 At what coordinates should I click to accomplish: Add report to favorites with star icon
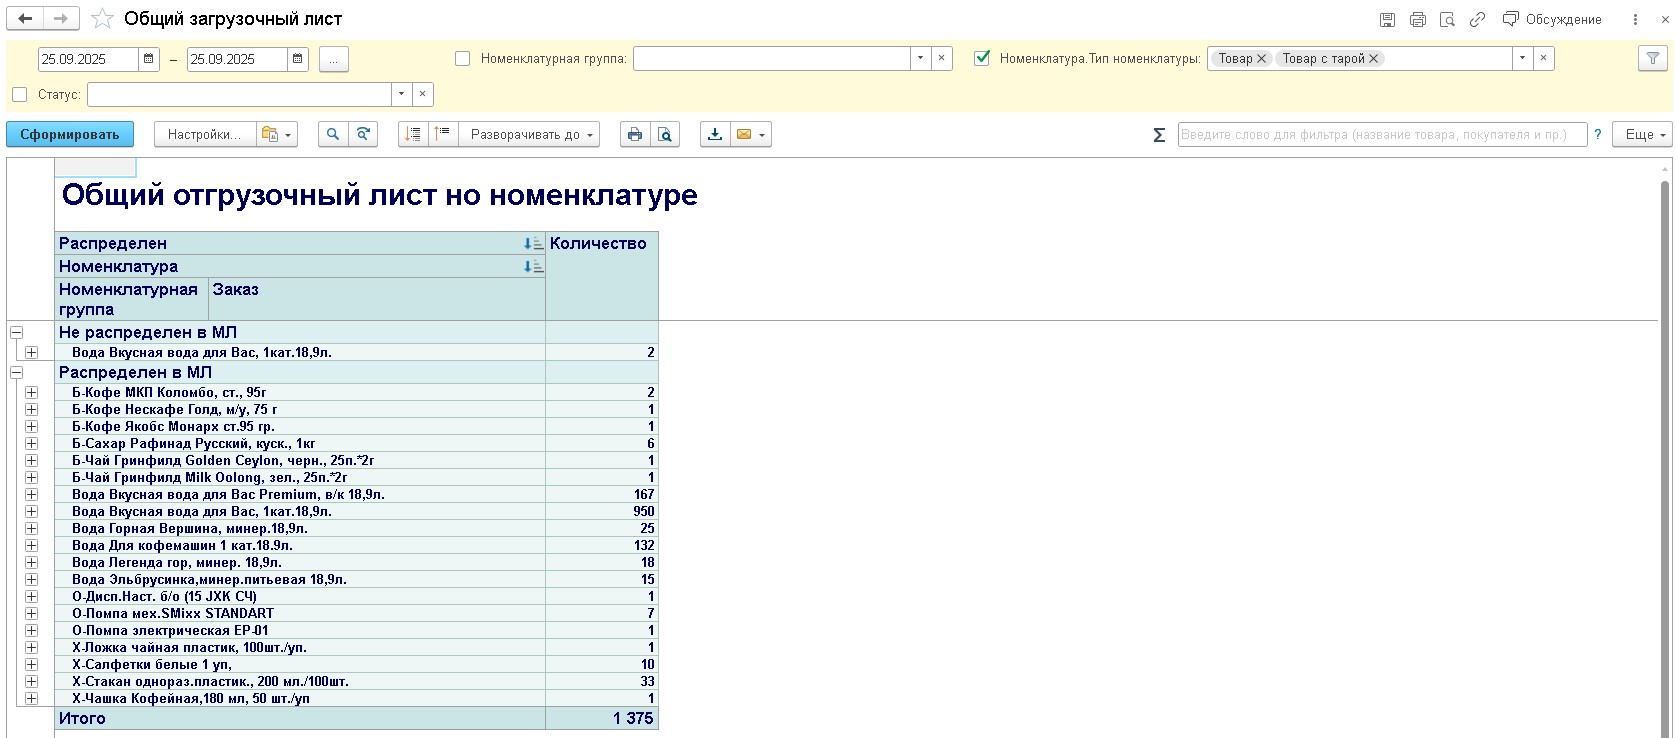(x=102, y=19)
